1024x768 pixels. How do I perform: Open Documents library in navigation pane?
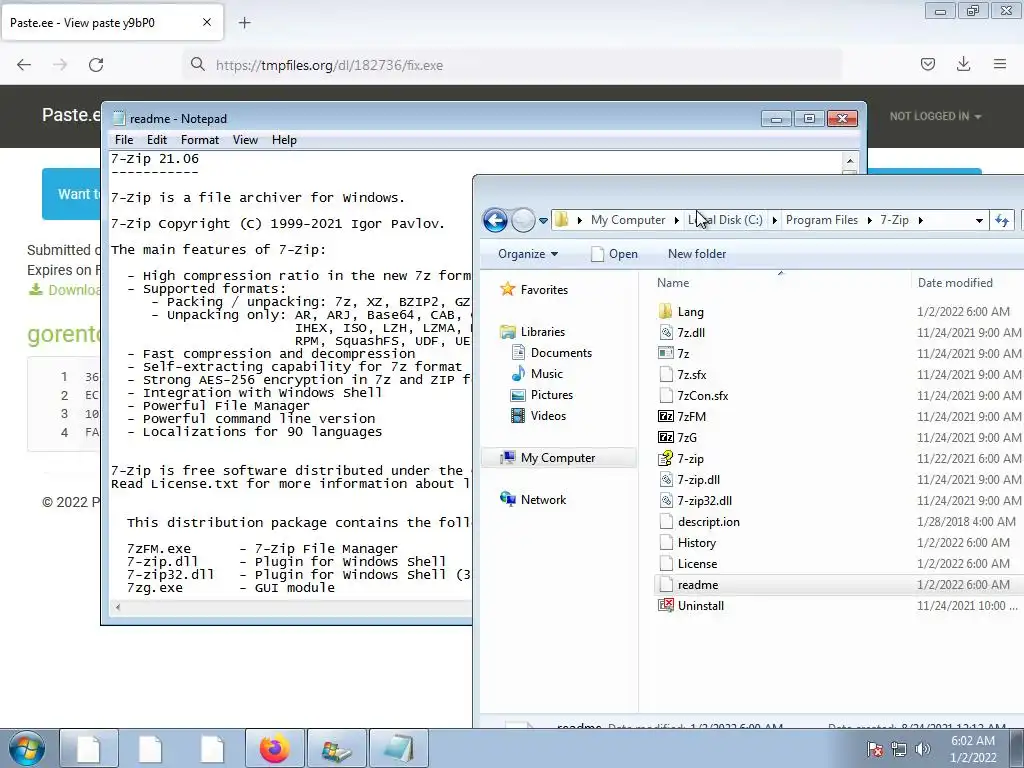click(561, 353)
